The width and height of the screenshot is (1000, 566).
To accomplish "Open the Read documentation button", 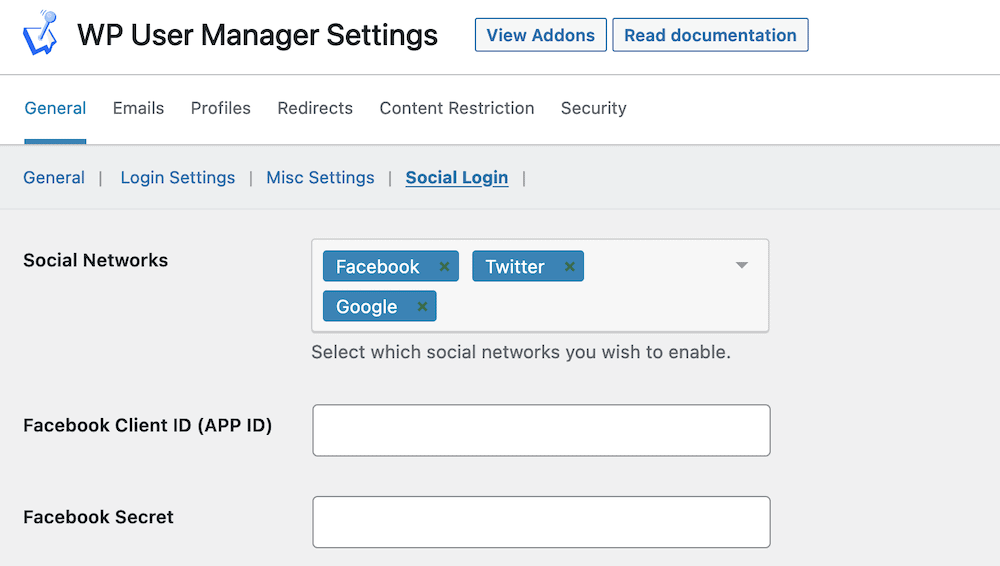I will click(x=710, y=35).
